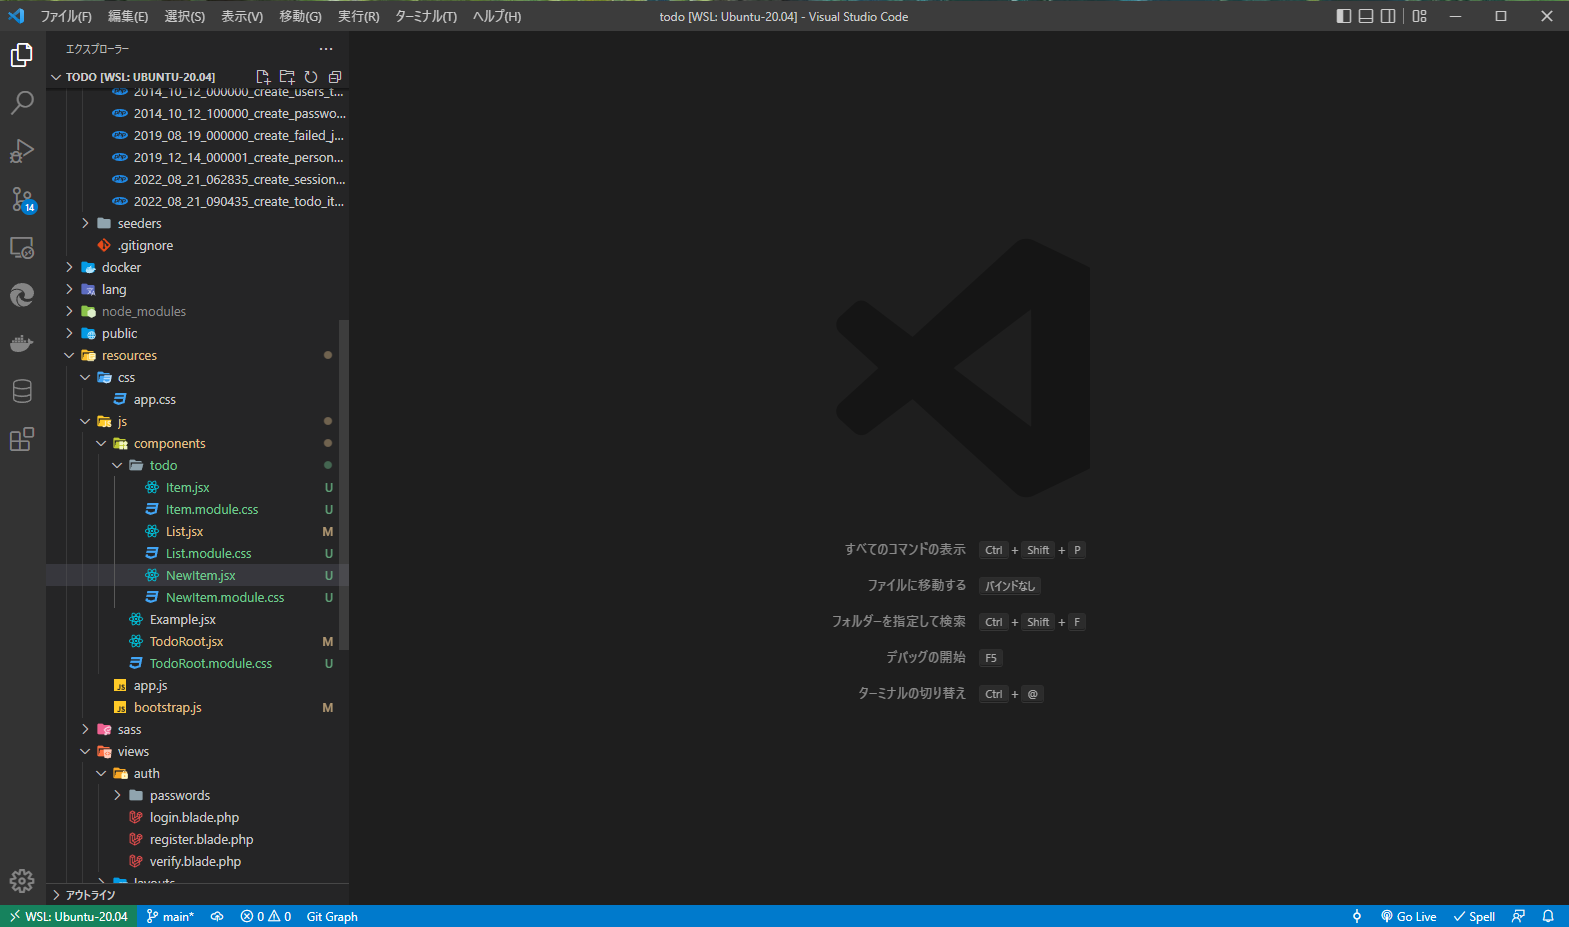Open app.css file
Screen dimensions: 1569x927
tap(197, 400)
